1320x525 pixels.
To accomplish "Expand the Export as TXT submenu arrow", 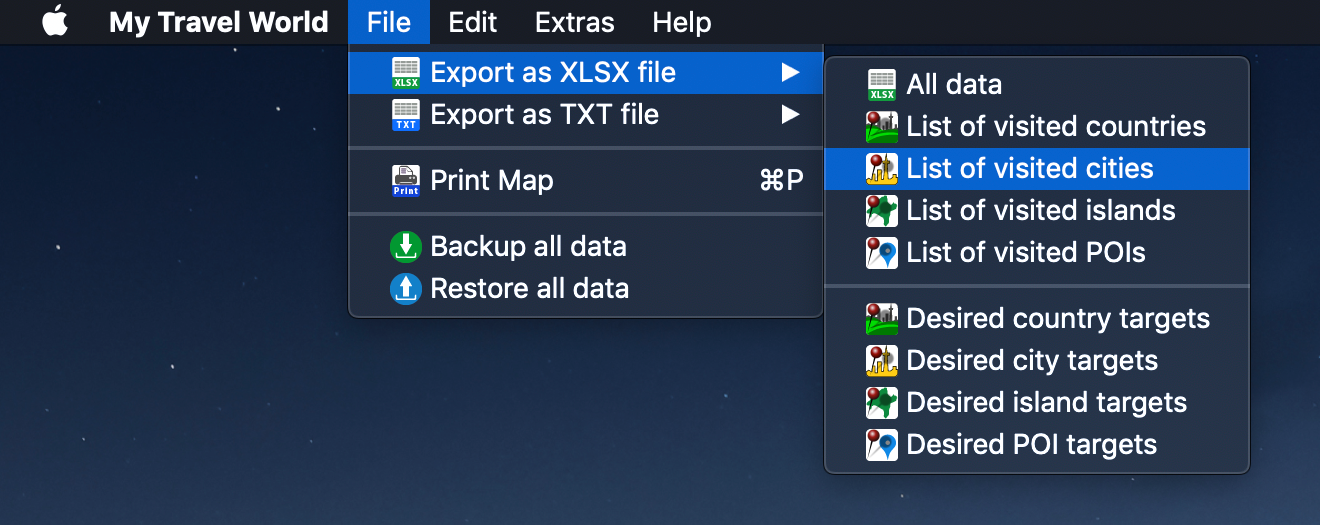I will (x=790, y=115).
